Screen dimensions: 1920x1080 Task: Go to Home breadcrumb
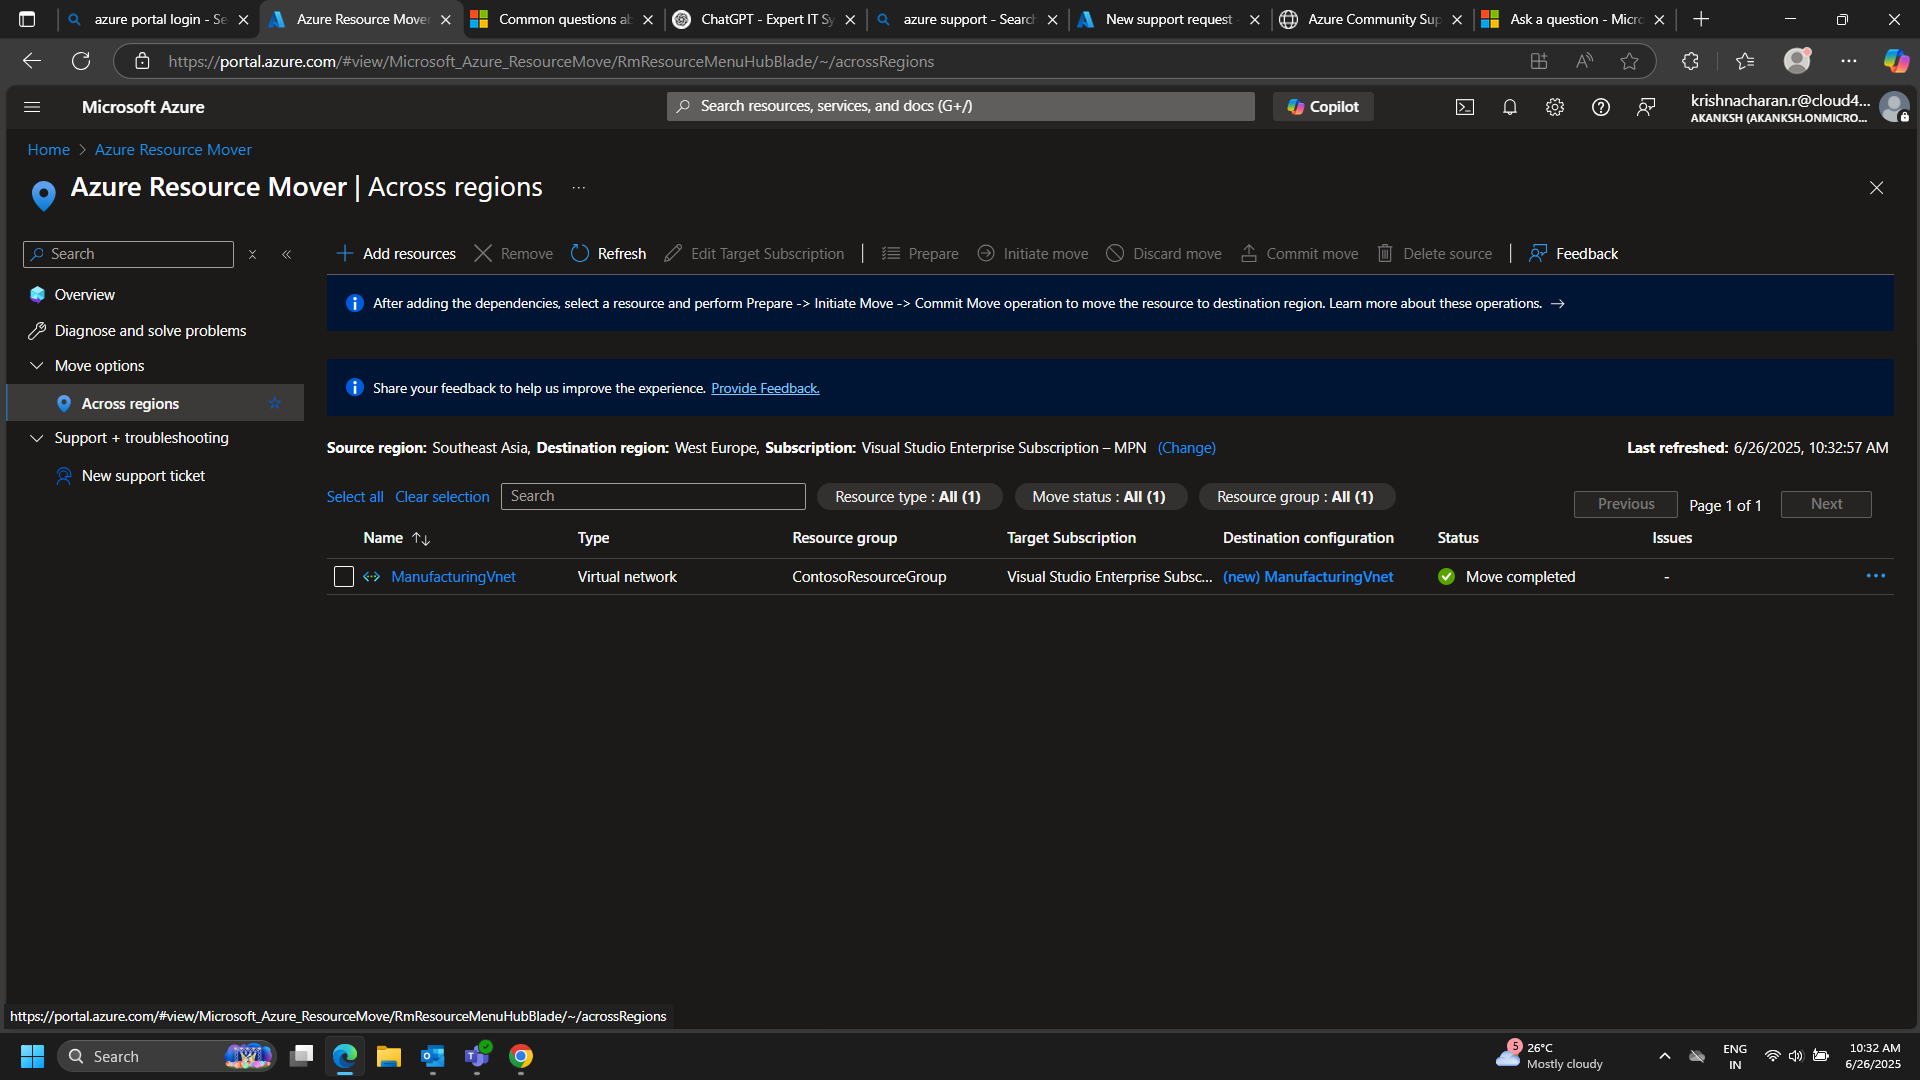click(49, 150)
